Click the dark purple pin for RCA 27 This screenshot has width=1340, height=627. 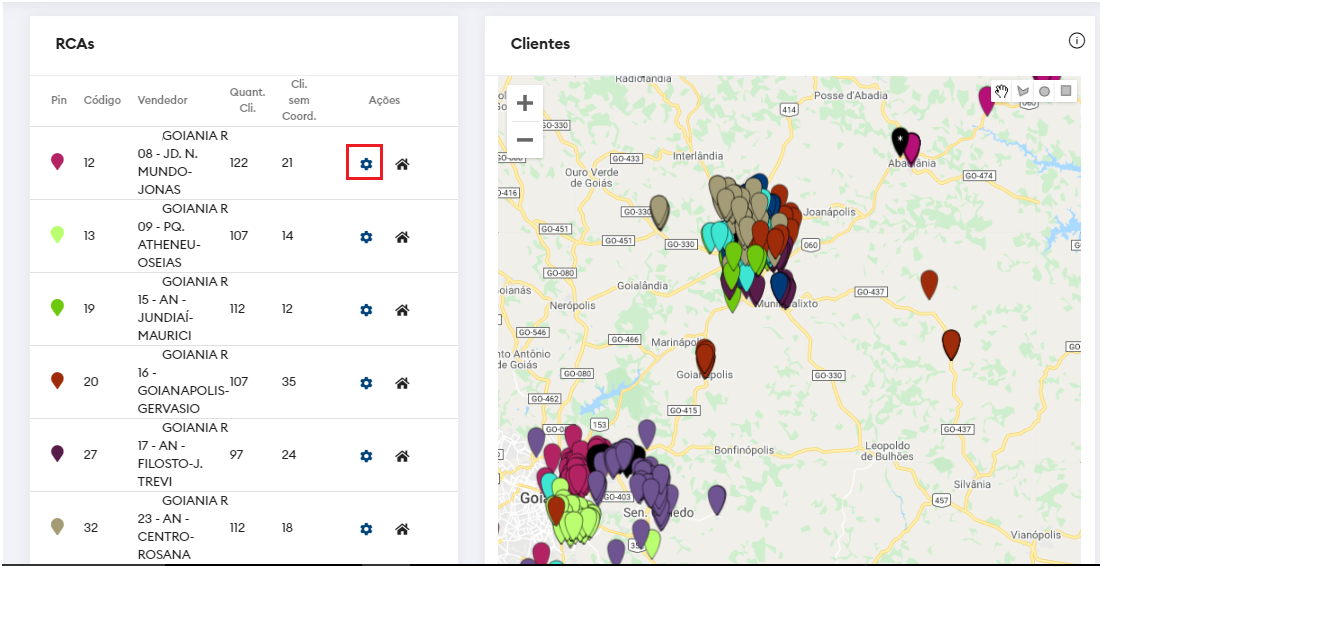[57, 453]
